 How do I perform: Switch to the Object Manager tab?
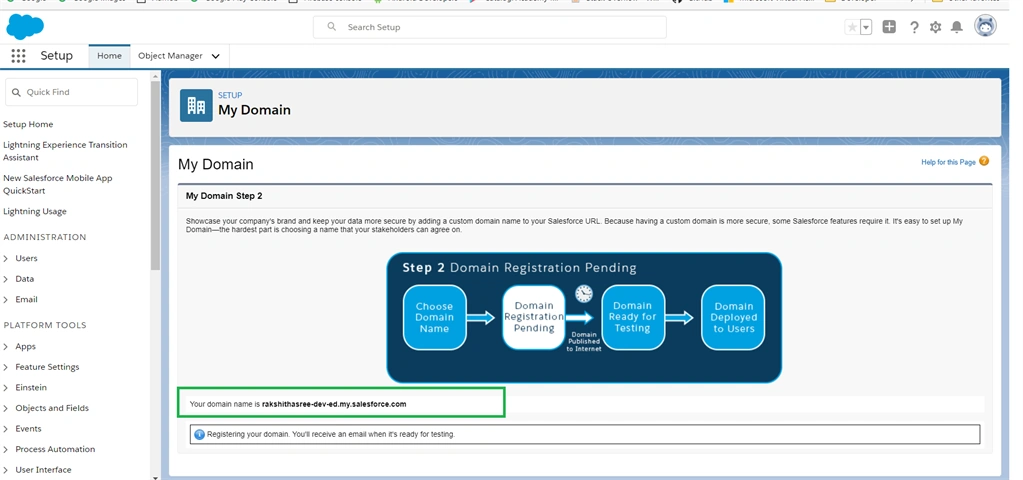[170, 56]
